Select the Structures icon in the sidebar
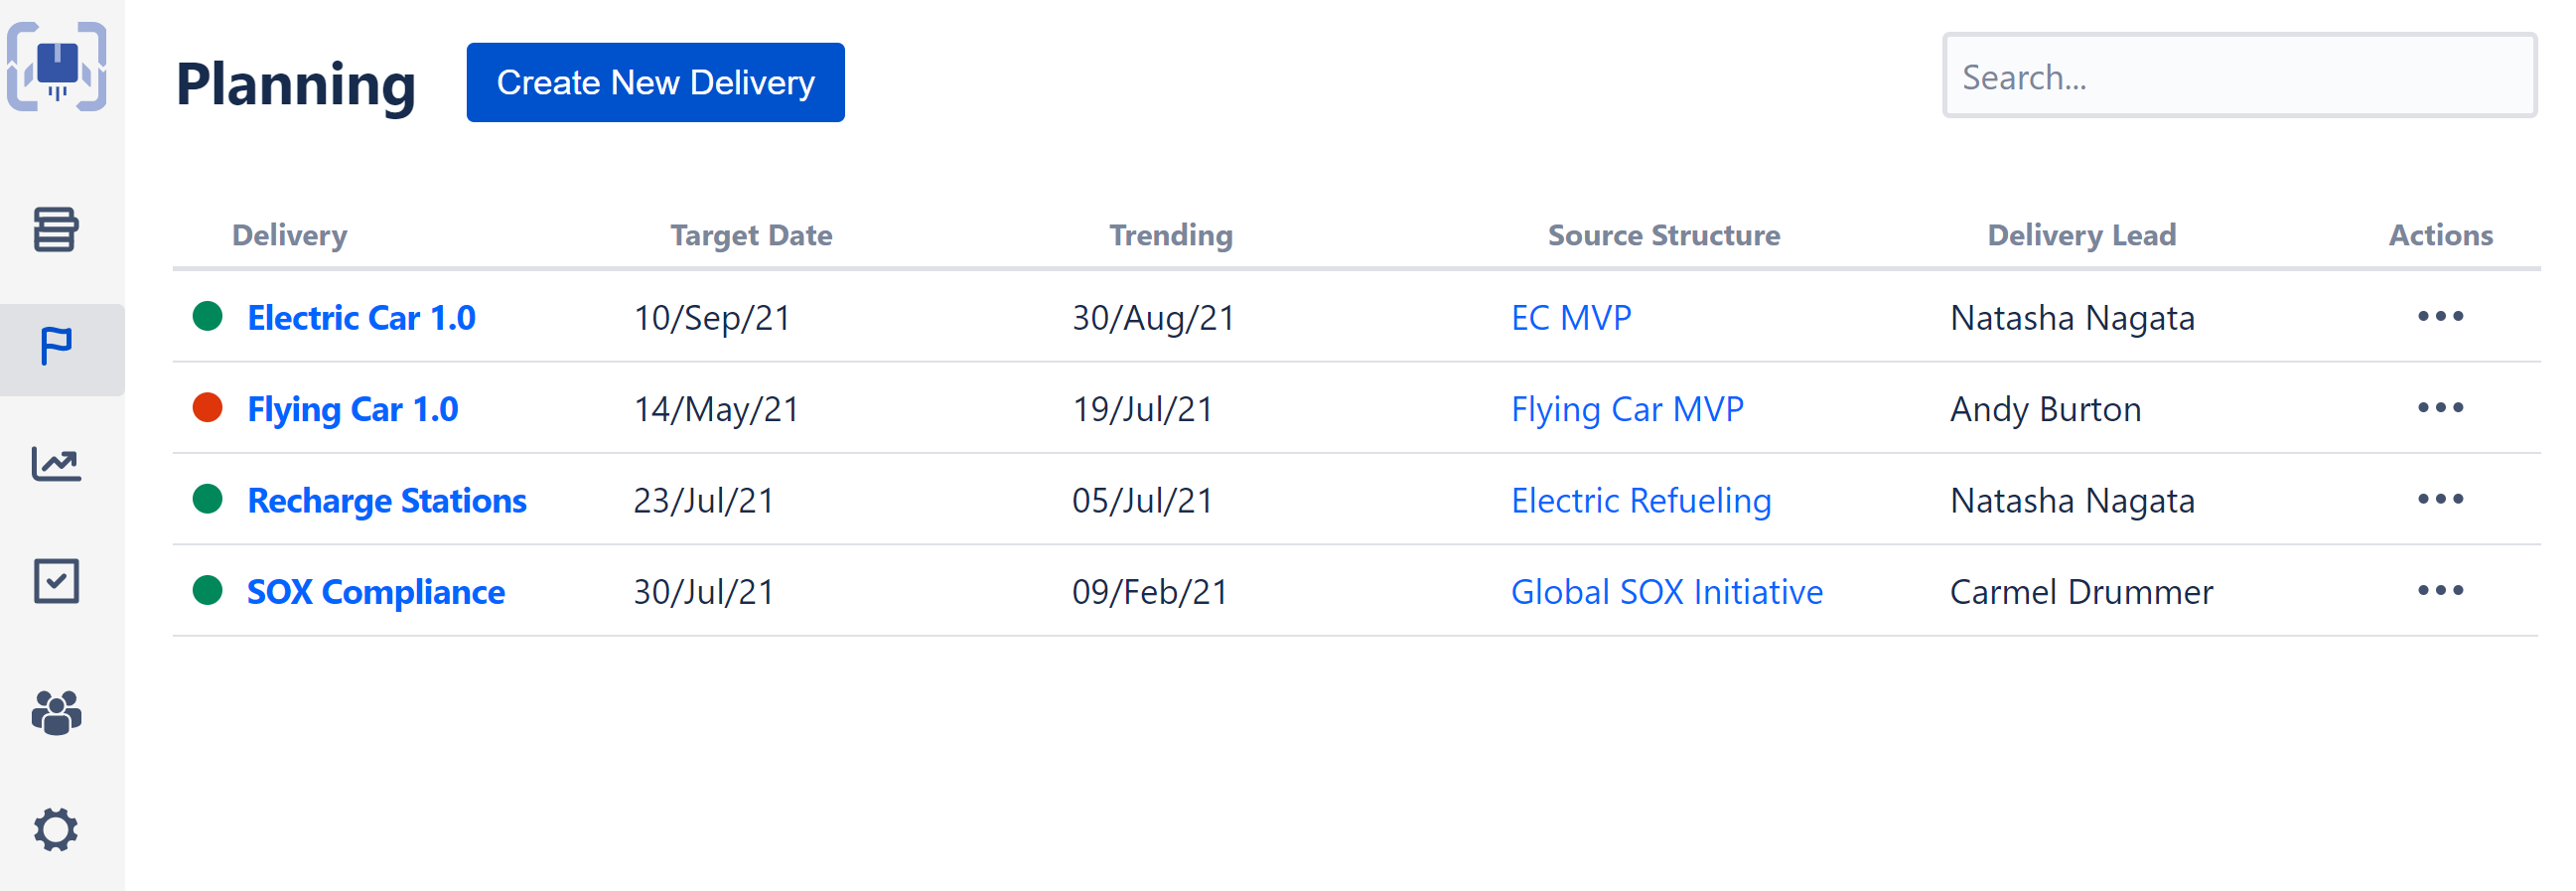This screenshot has height=891, width=2576. 58,230
